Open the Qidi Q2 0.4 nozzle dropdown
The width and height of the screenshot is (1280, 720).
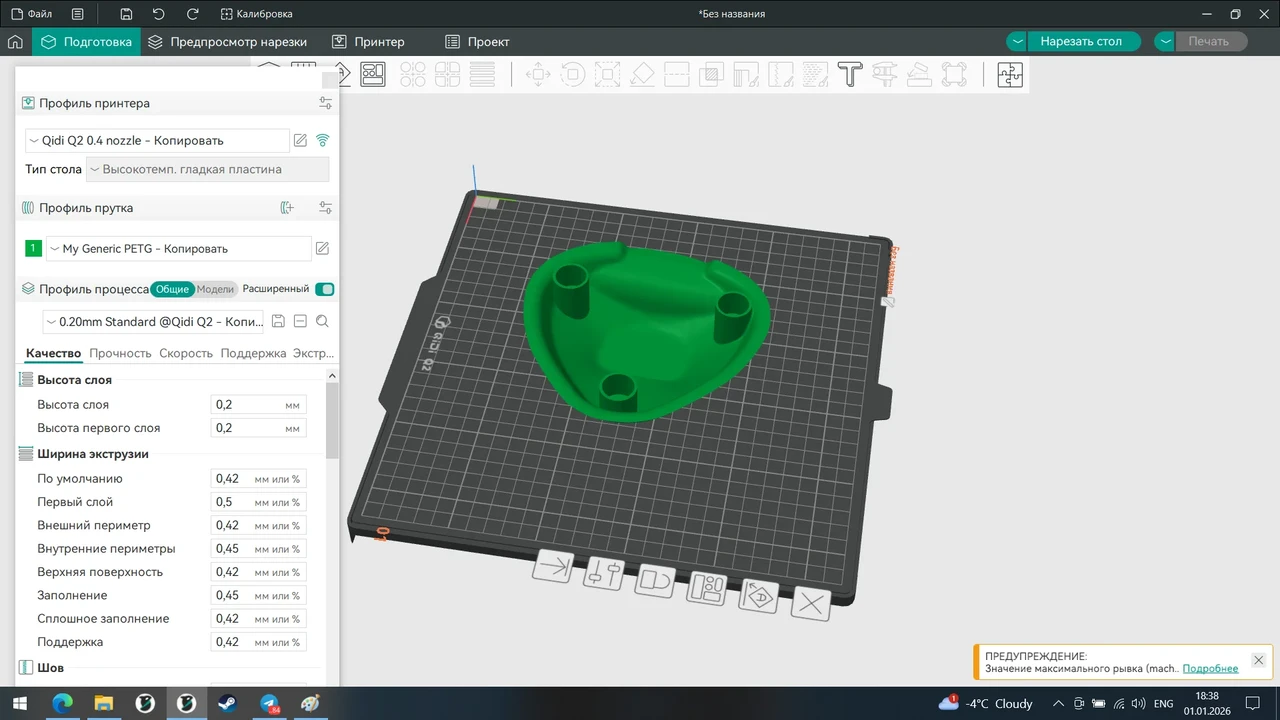[x=158, y=141]
